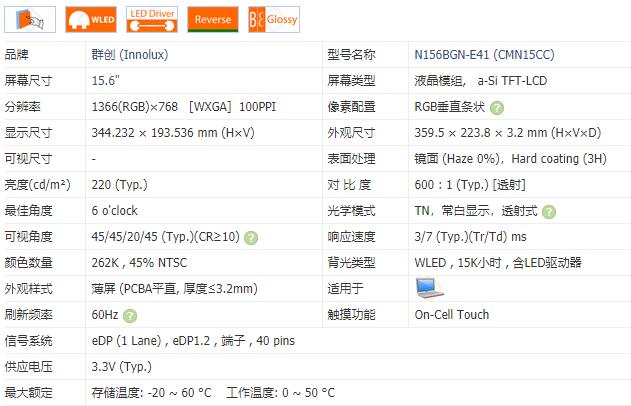Viewport: 631px width, 406px height.
Task: Select the 344.232 × 193.536 mm display size
Action: pyautogui.click(x=173, y=132)
